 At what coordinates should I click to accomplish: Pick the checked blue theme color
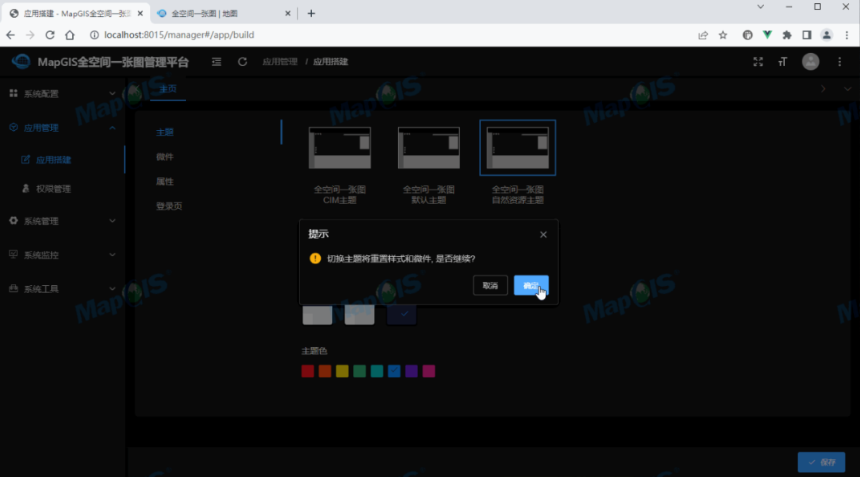pyautogui.click(x=394, y=371)
